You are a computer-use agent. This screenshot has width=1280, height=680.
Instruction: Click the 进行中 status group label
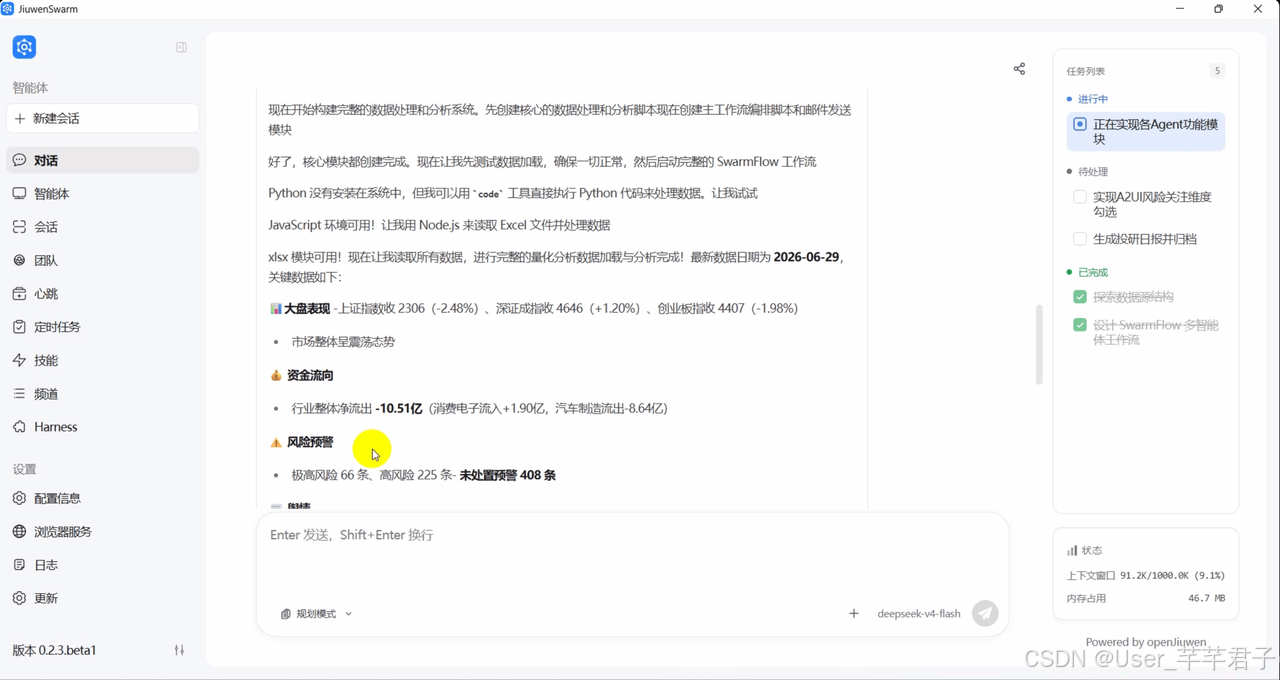tap(1092, 99)
